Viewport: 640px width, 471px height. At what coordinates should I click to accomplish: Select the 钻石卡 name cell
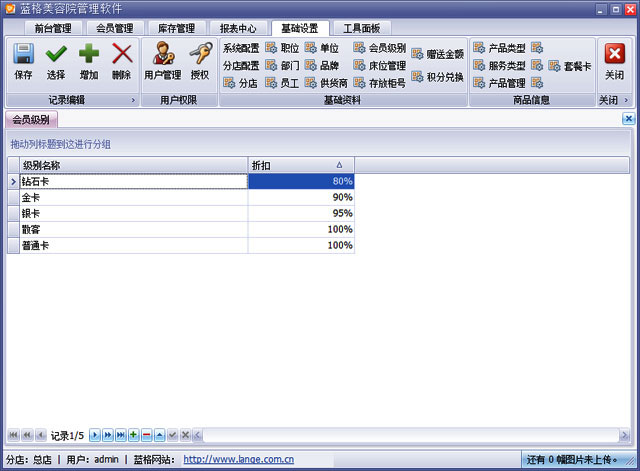point(133,181)
